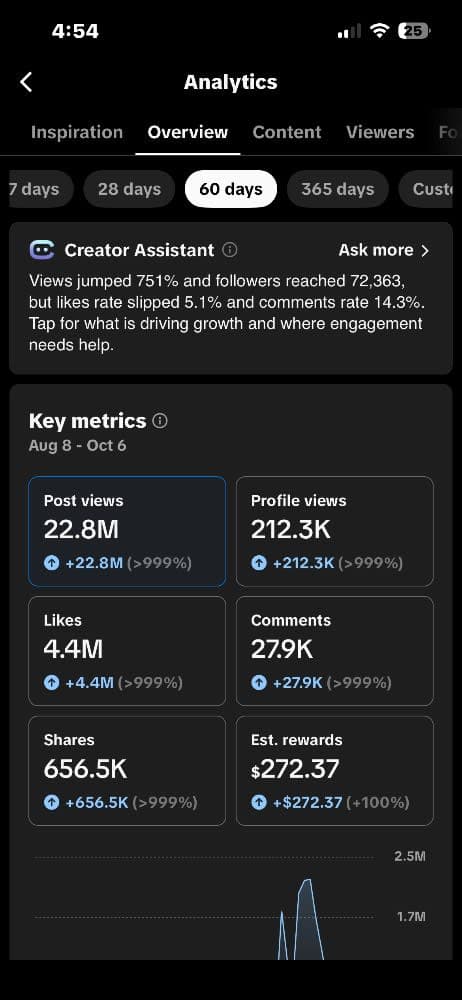Tap the back arrow icon
The width and height of the screenshot is (462, 1000).
(26, 82)
